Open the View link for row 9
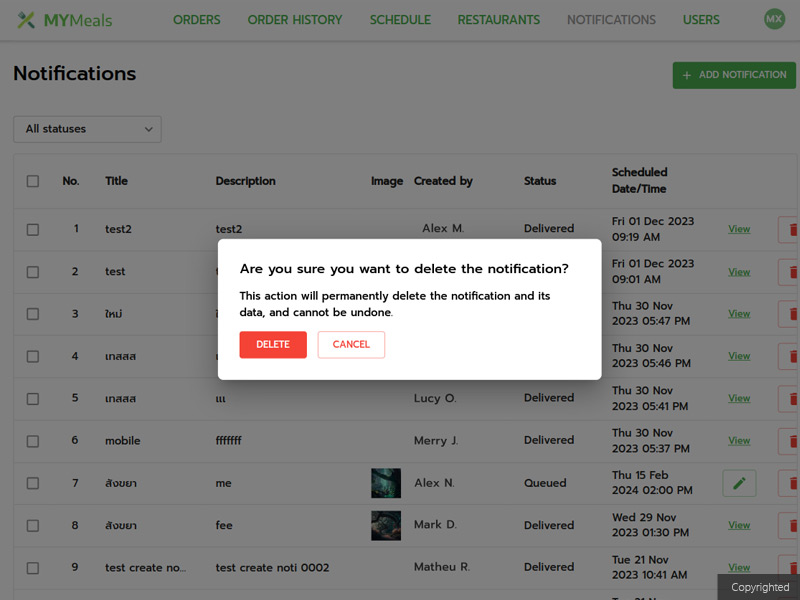Screen dimensions: 800x600 739,567
